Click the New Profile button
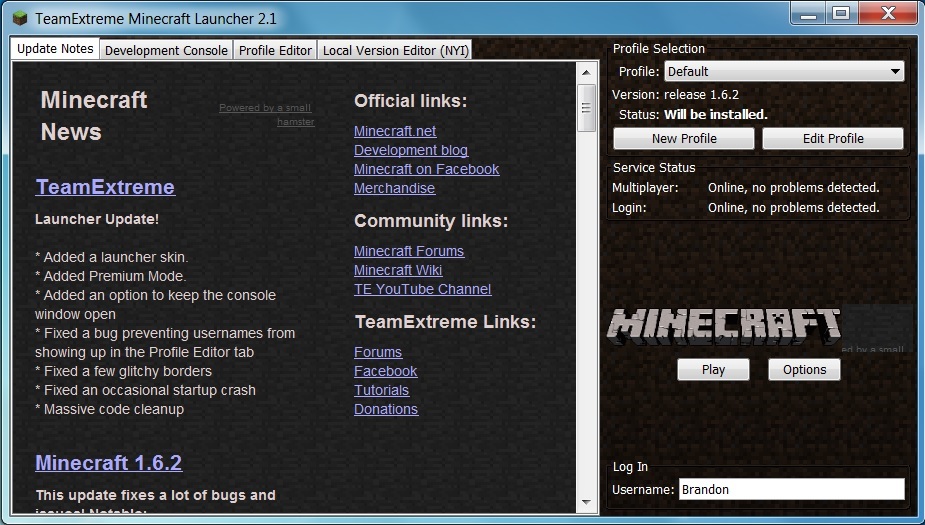The height and width of the screenshot is (525, 925). (x=684, y=139)
